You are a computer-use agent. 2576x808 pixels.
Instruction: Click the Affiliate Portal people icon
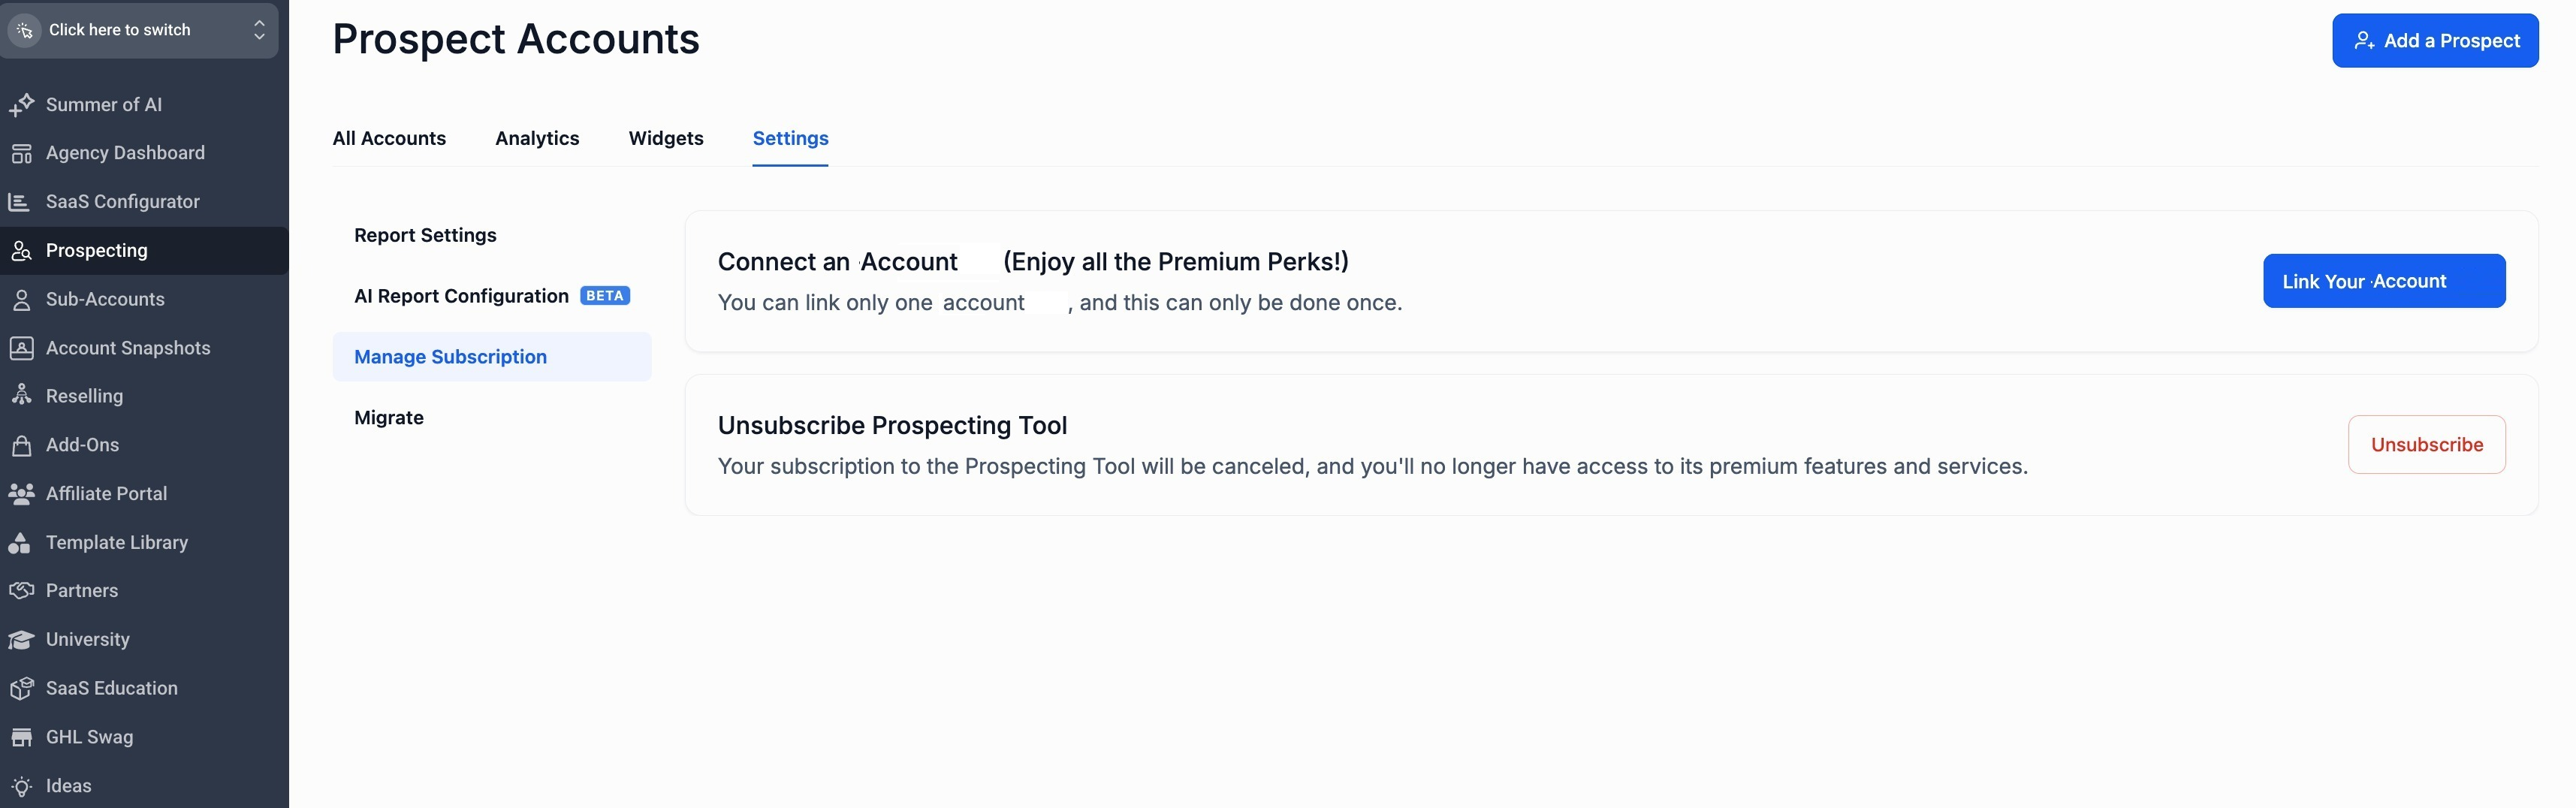coord(21,493)
